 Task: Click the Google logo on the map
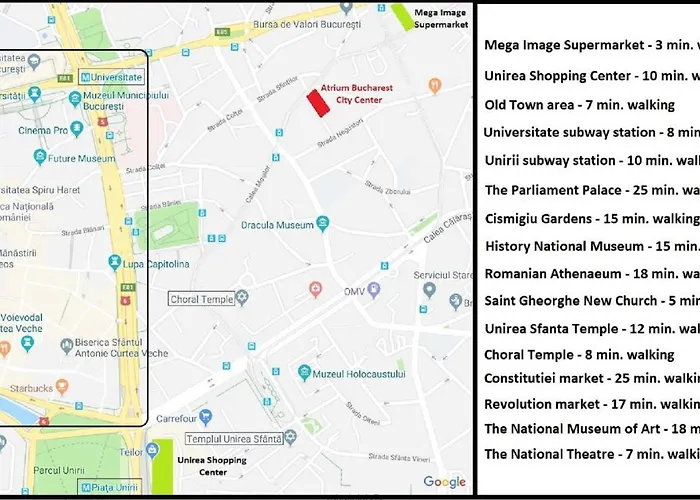pyautogui.click(x=443, y=482)
